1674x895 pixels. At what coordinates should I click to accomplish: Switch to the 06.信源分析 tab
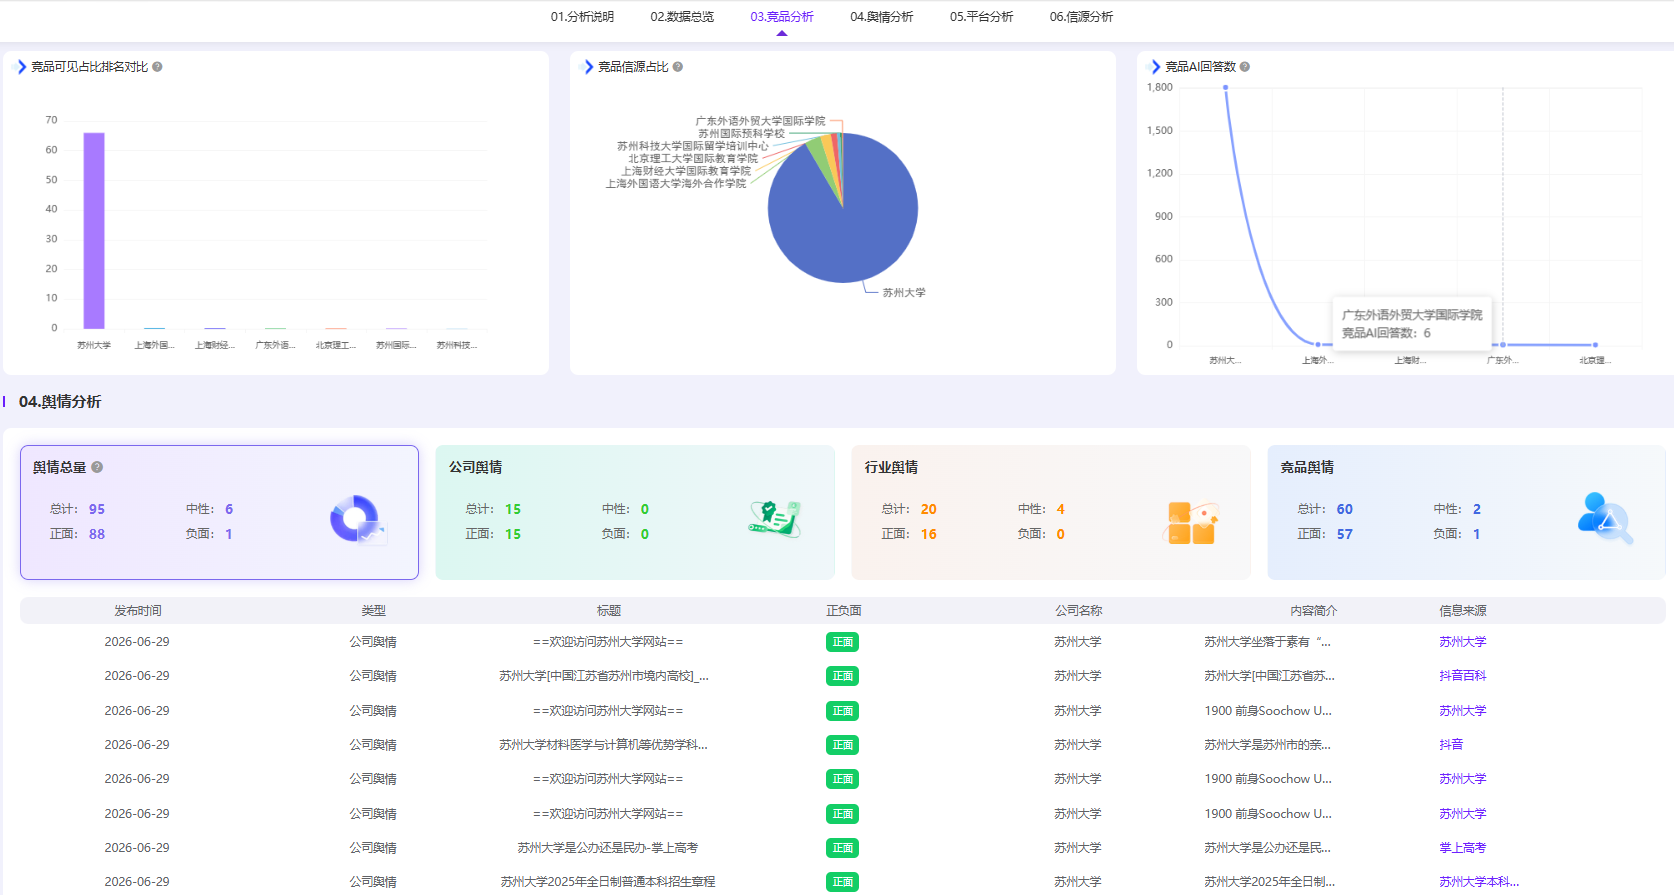click(1081, 17)
